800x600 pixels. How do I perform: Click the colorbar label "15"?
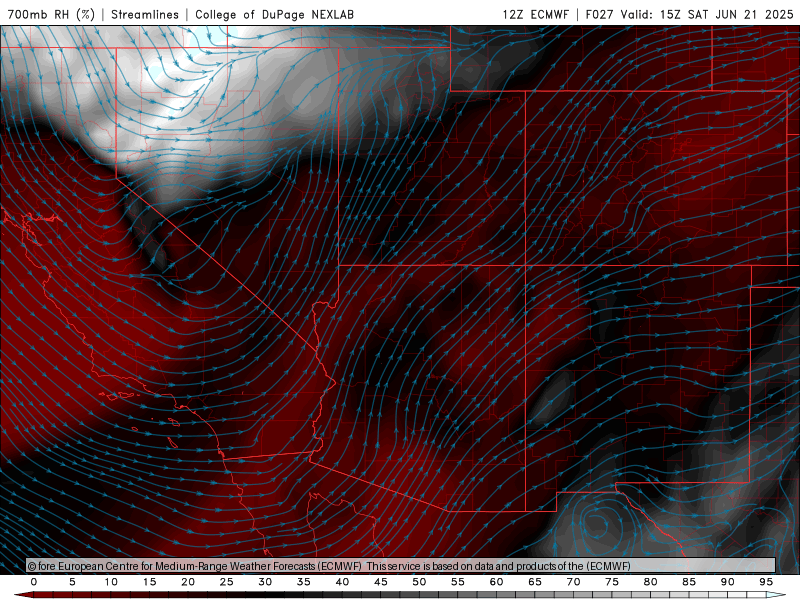pyautogui.click(x=149, y=582)
